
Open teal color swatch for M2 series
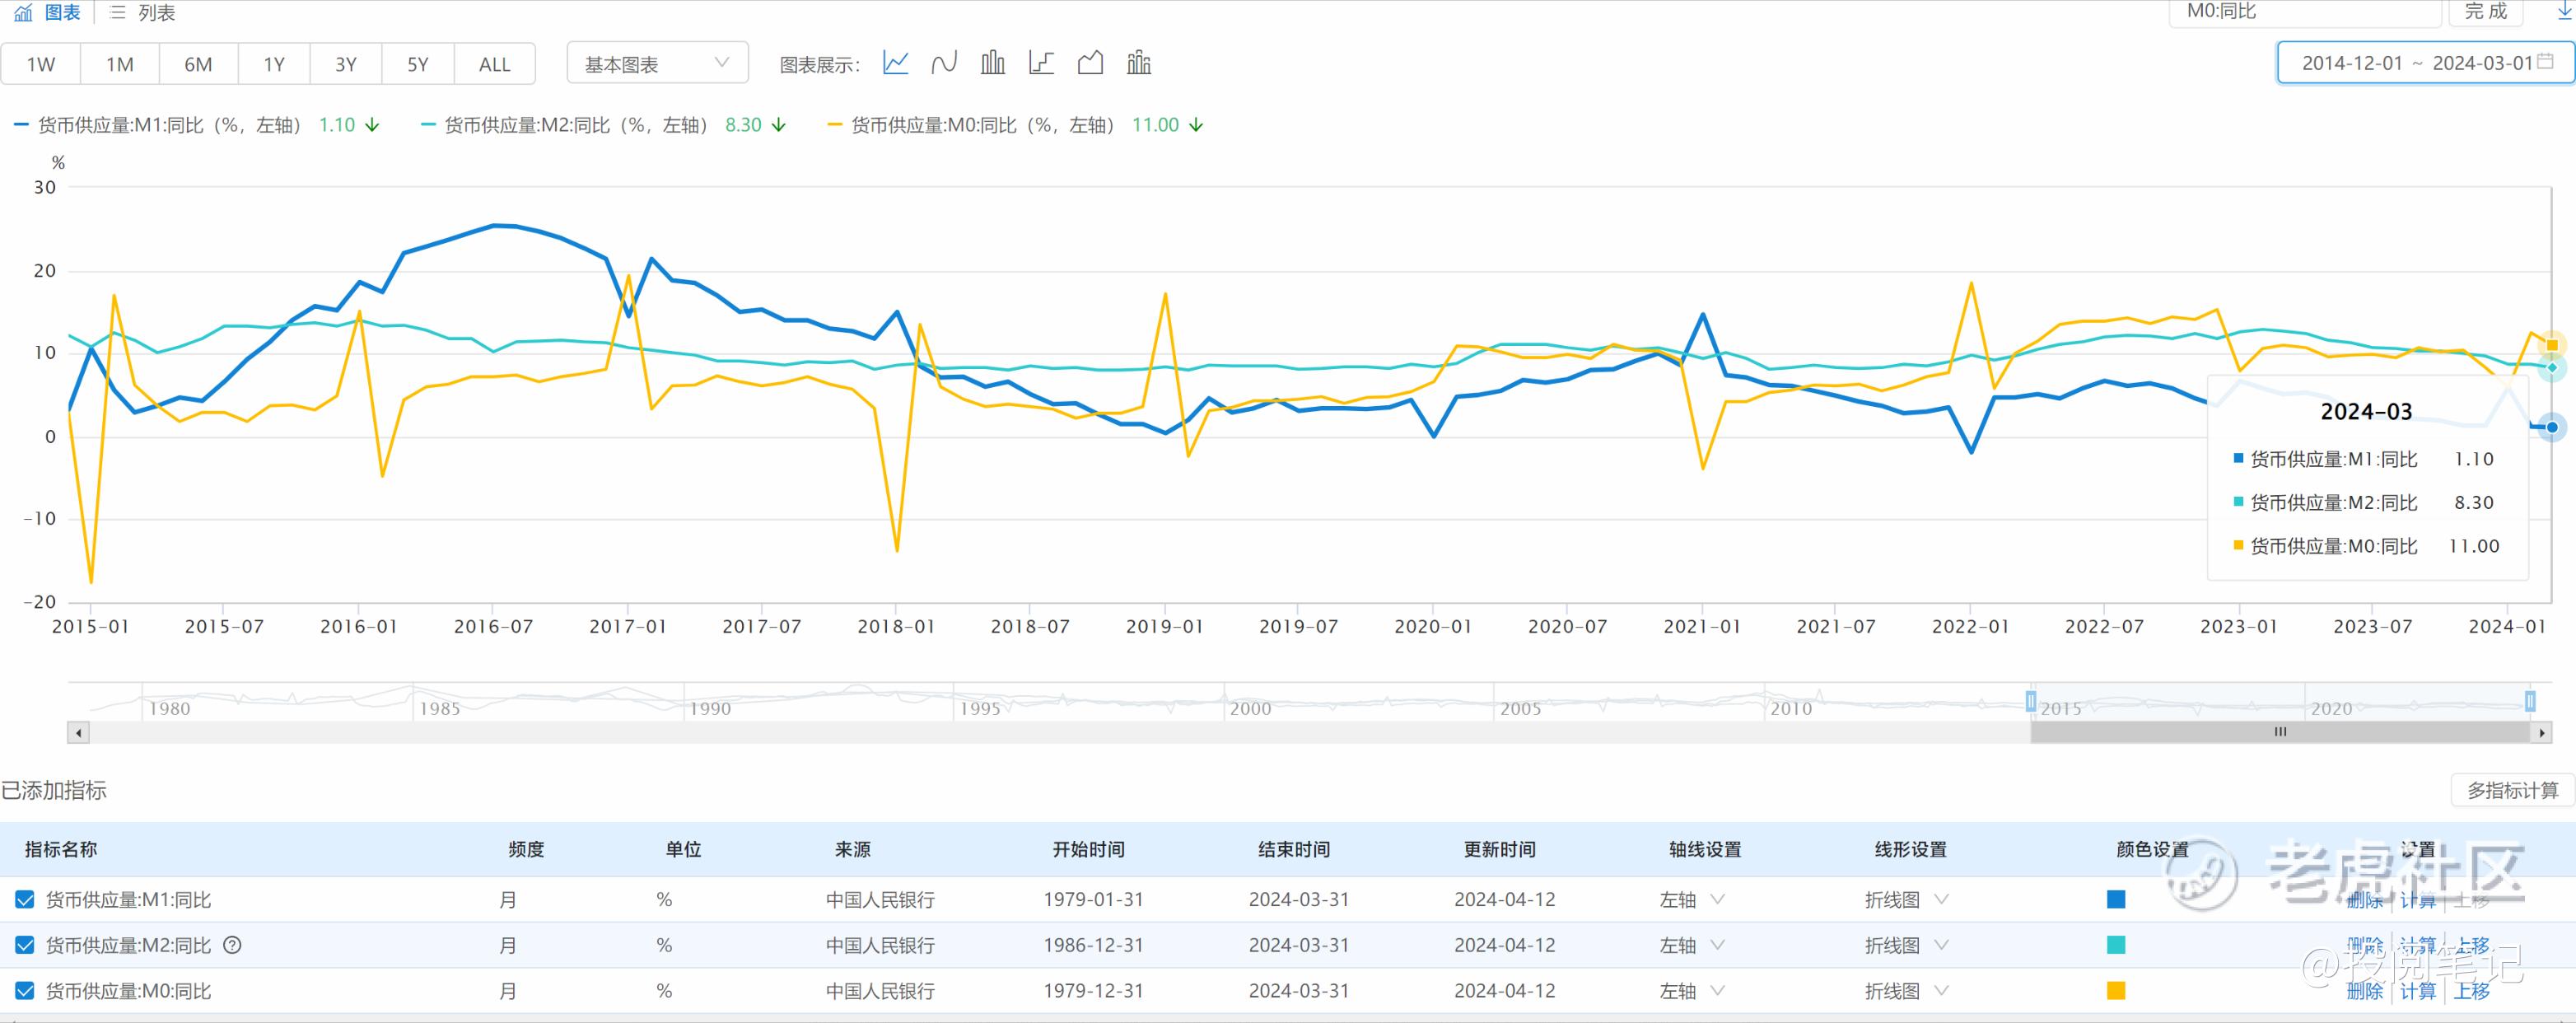tap(2116, 945)
